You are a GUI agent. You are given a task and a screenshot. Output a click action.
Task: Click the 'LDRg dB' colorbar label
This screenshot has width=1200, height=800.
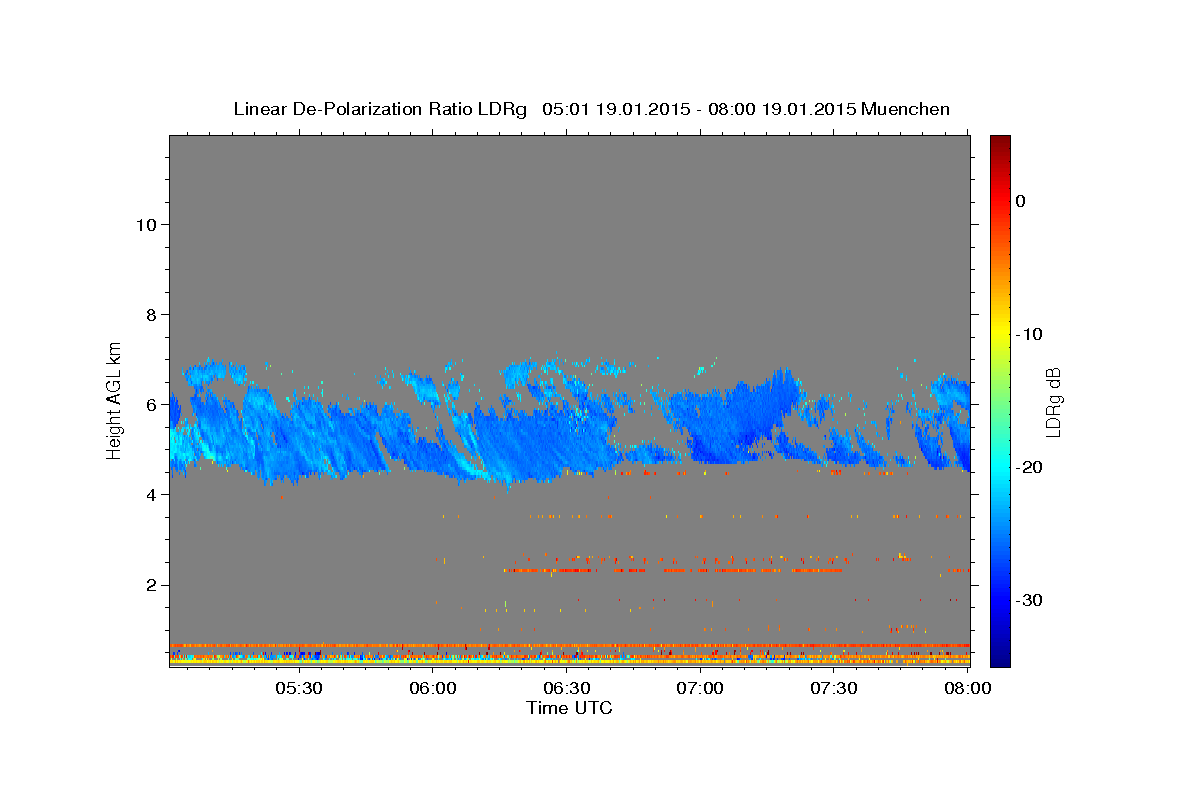pyautogui.click(x=1053, y=402)
